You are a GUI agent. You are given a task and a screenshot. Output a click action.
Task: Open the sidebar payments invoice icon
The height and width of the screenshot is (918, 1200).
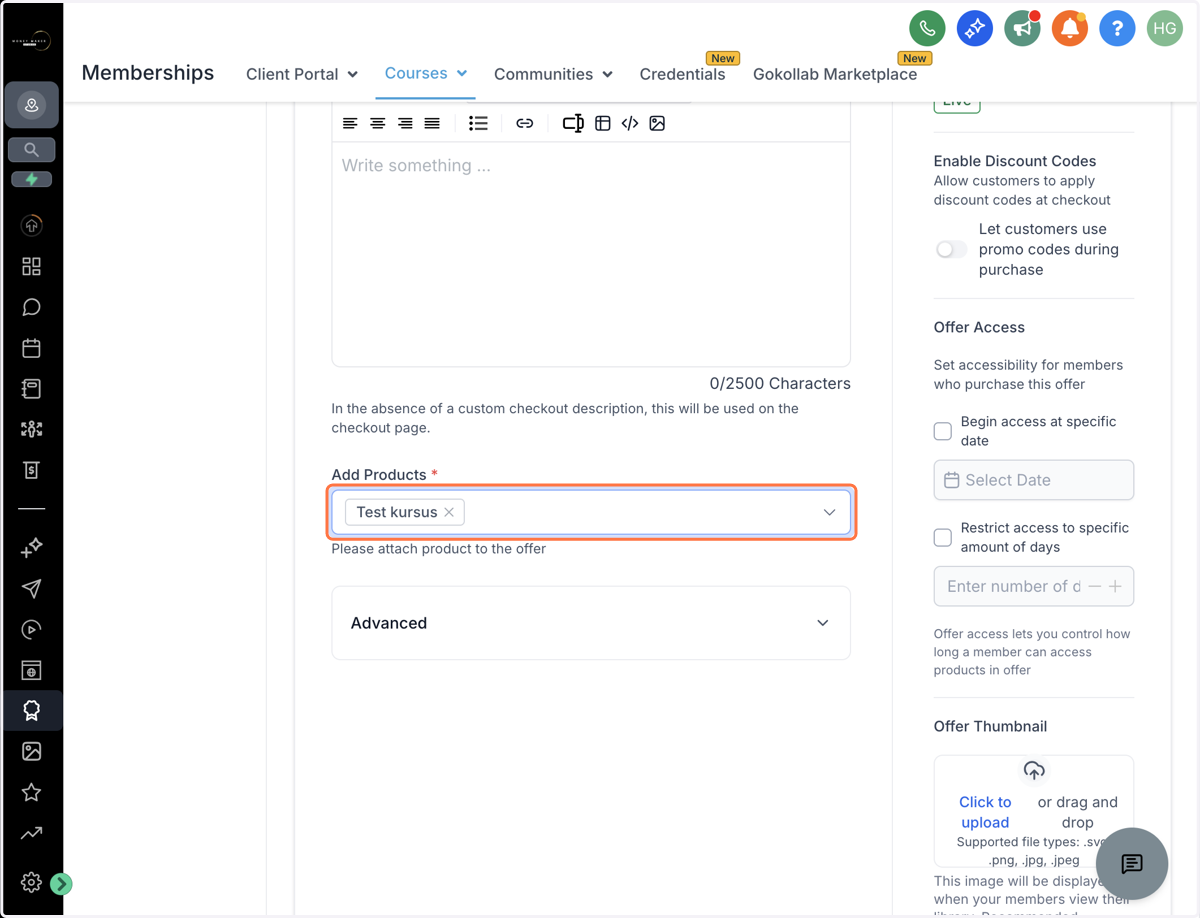tap(32, 470)
